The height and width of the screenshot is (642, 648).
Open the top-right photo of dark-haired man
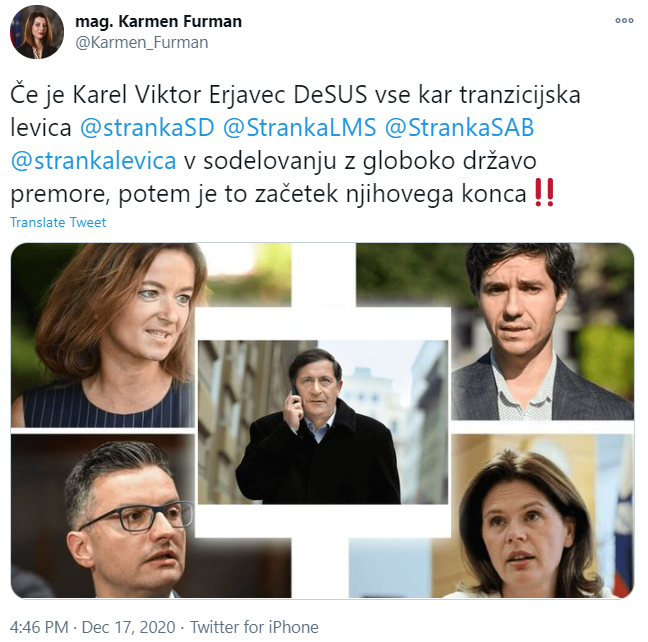click(542, 332)
